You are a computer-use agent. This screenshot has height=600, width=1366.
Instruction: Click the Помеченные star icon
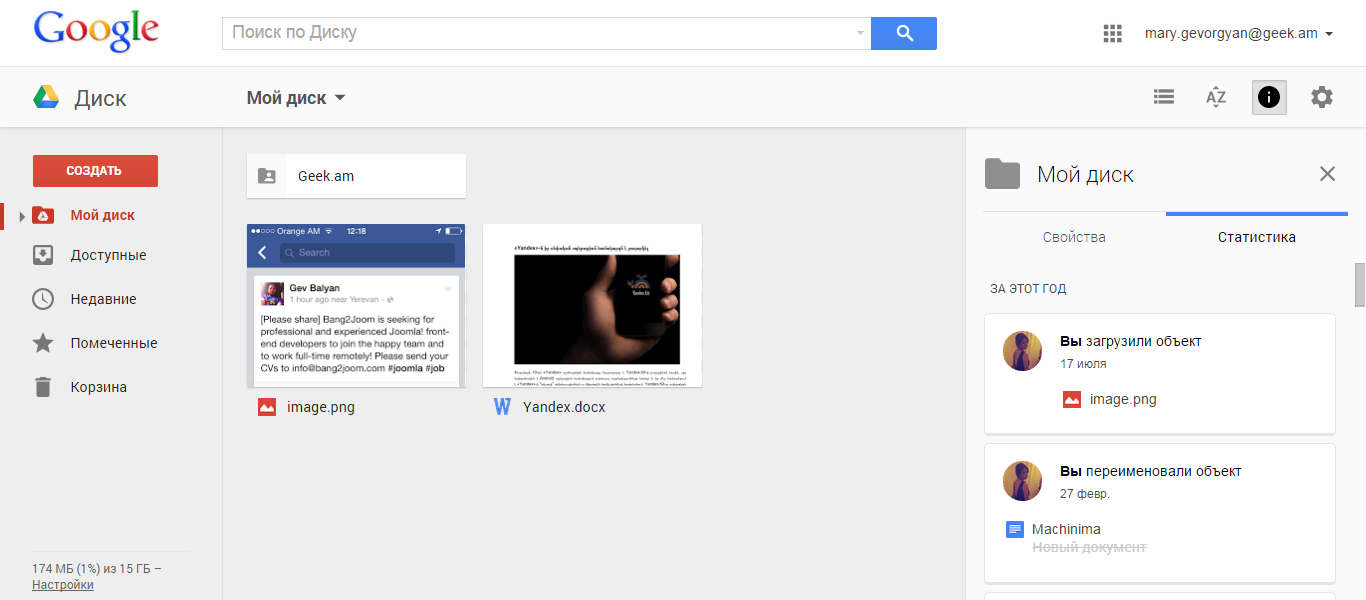point(43,343)
